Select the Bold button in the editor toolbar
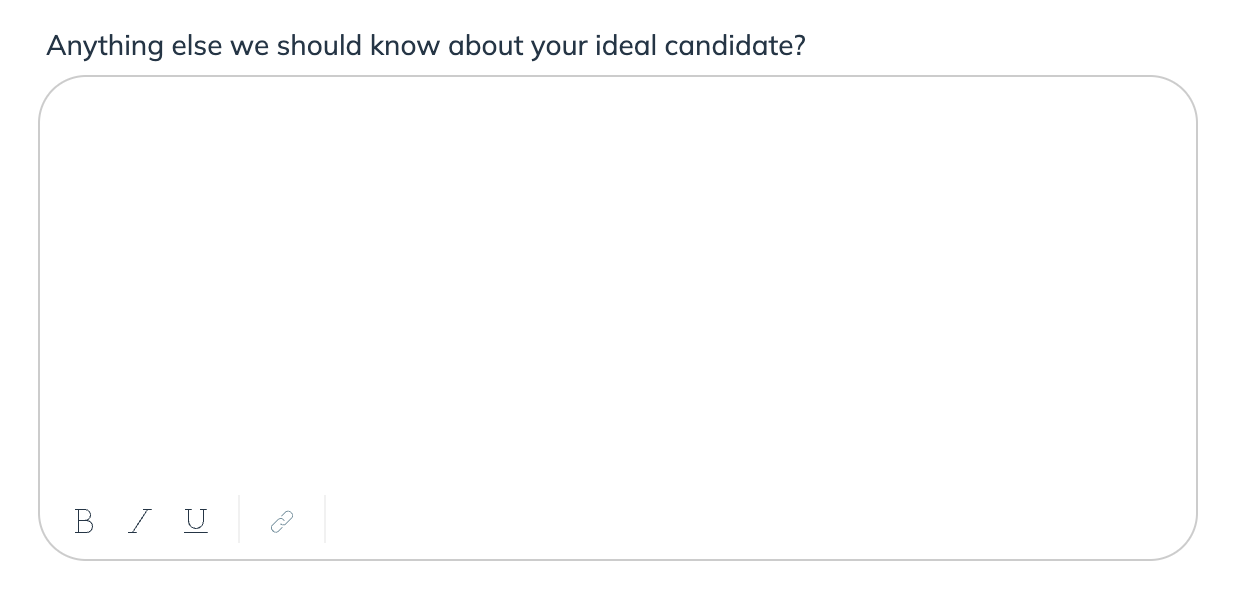The image size is (1238, 604). [x=85, y=521]
